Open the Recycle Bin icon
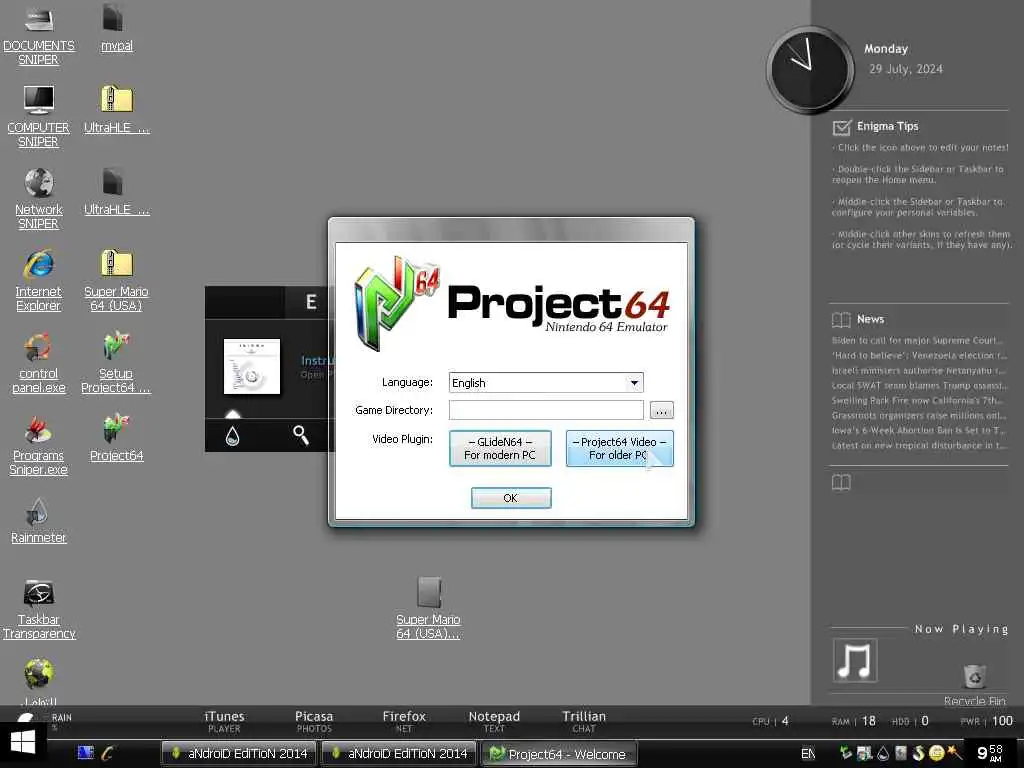 pyautogui.click(x=974, y=685)
